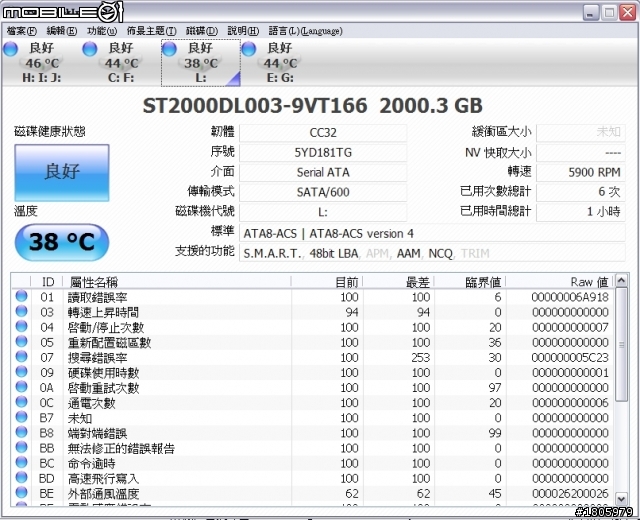The width and height of the screenshot is (640, 520).
Task: Click the 良好 health status button
Action: (x=62, y=172)
